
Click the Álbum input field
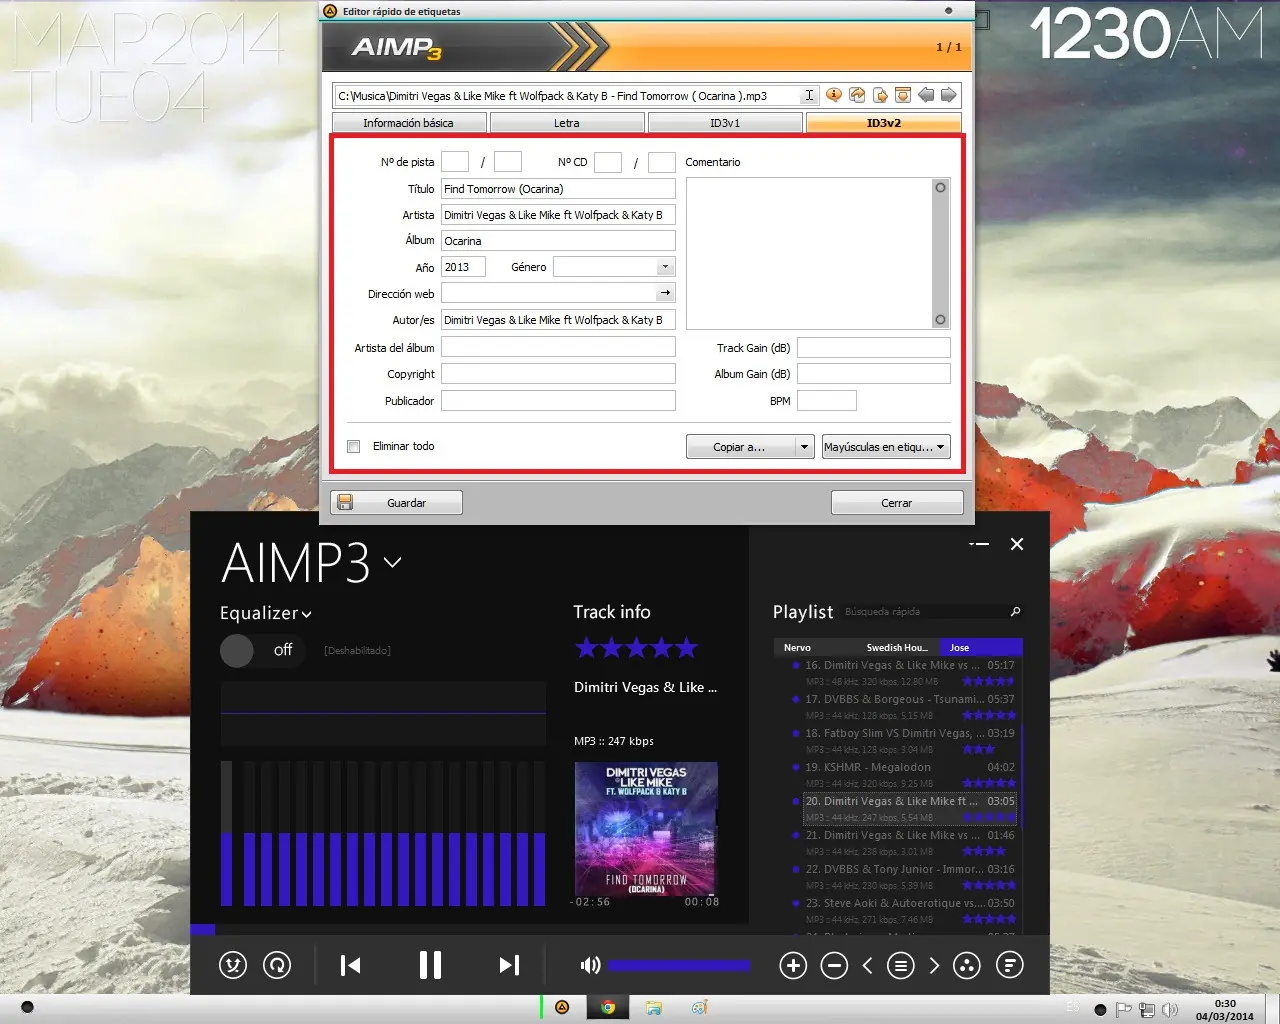click(x=558, y=241)
